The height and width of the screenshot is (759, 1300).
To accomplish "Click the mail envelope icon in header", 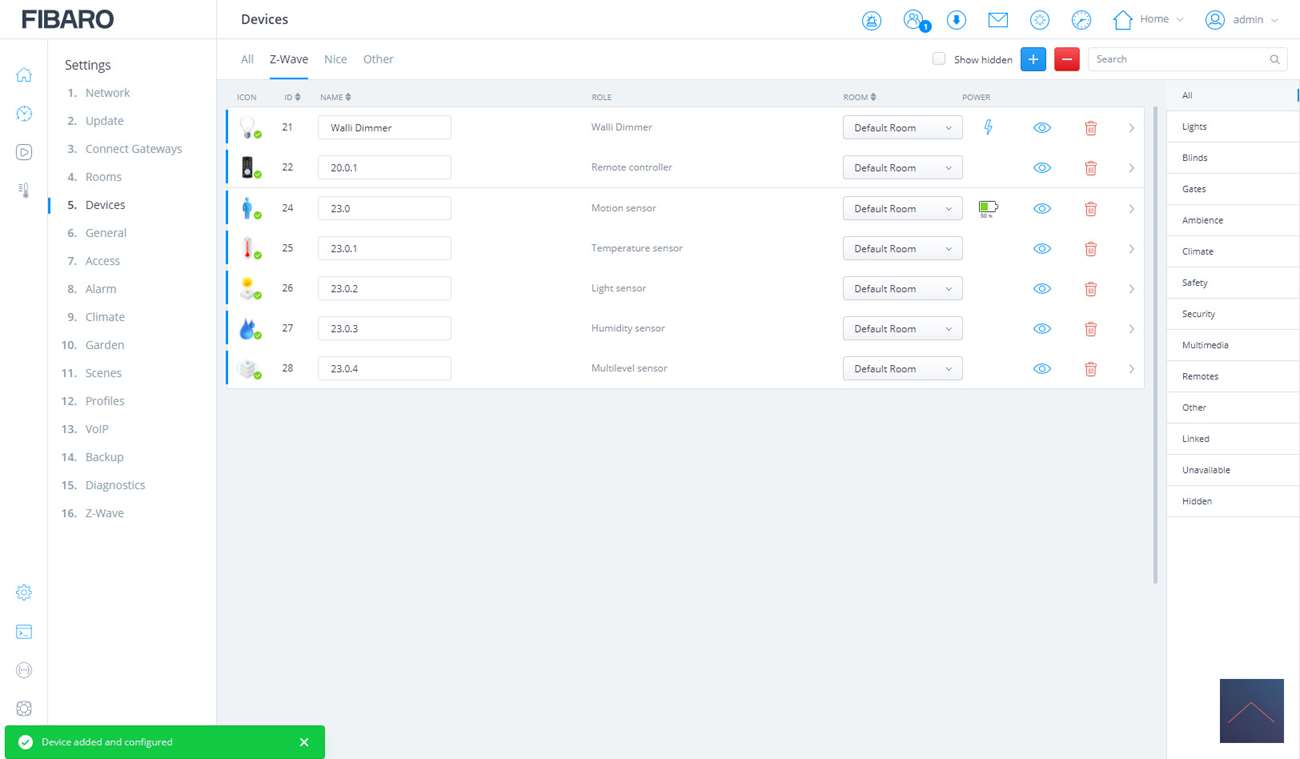I will tap(997, 20).
